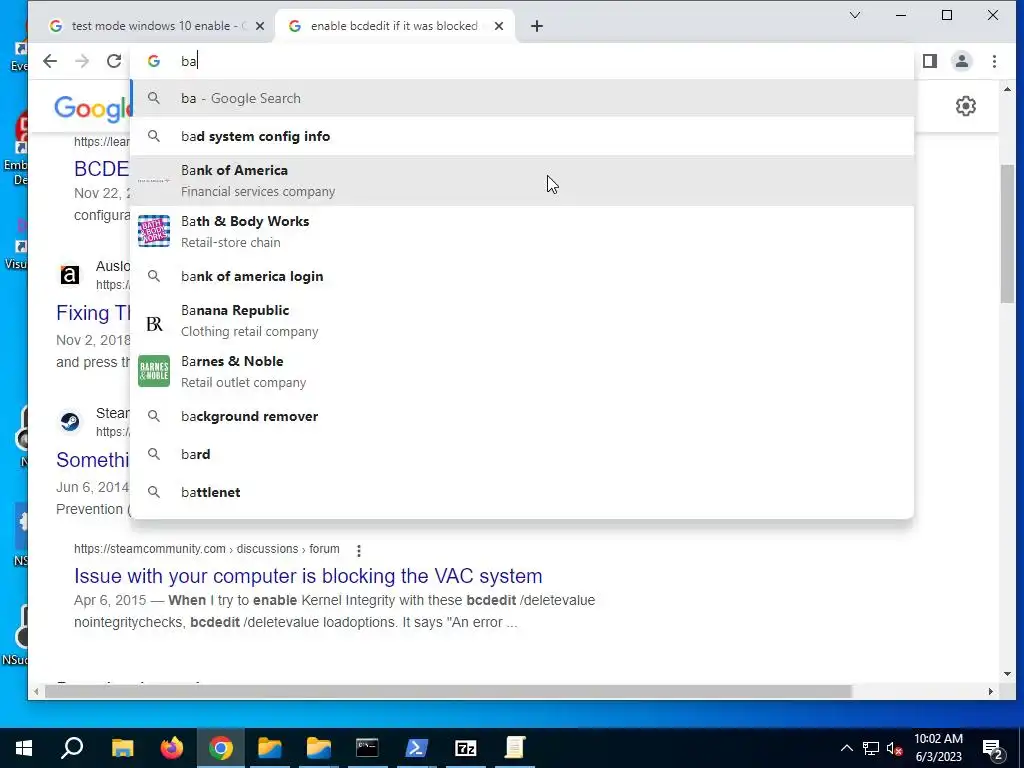Open Chrome three-dot menu
1024x768 pixels.
click(x=994, y=61)
